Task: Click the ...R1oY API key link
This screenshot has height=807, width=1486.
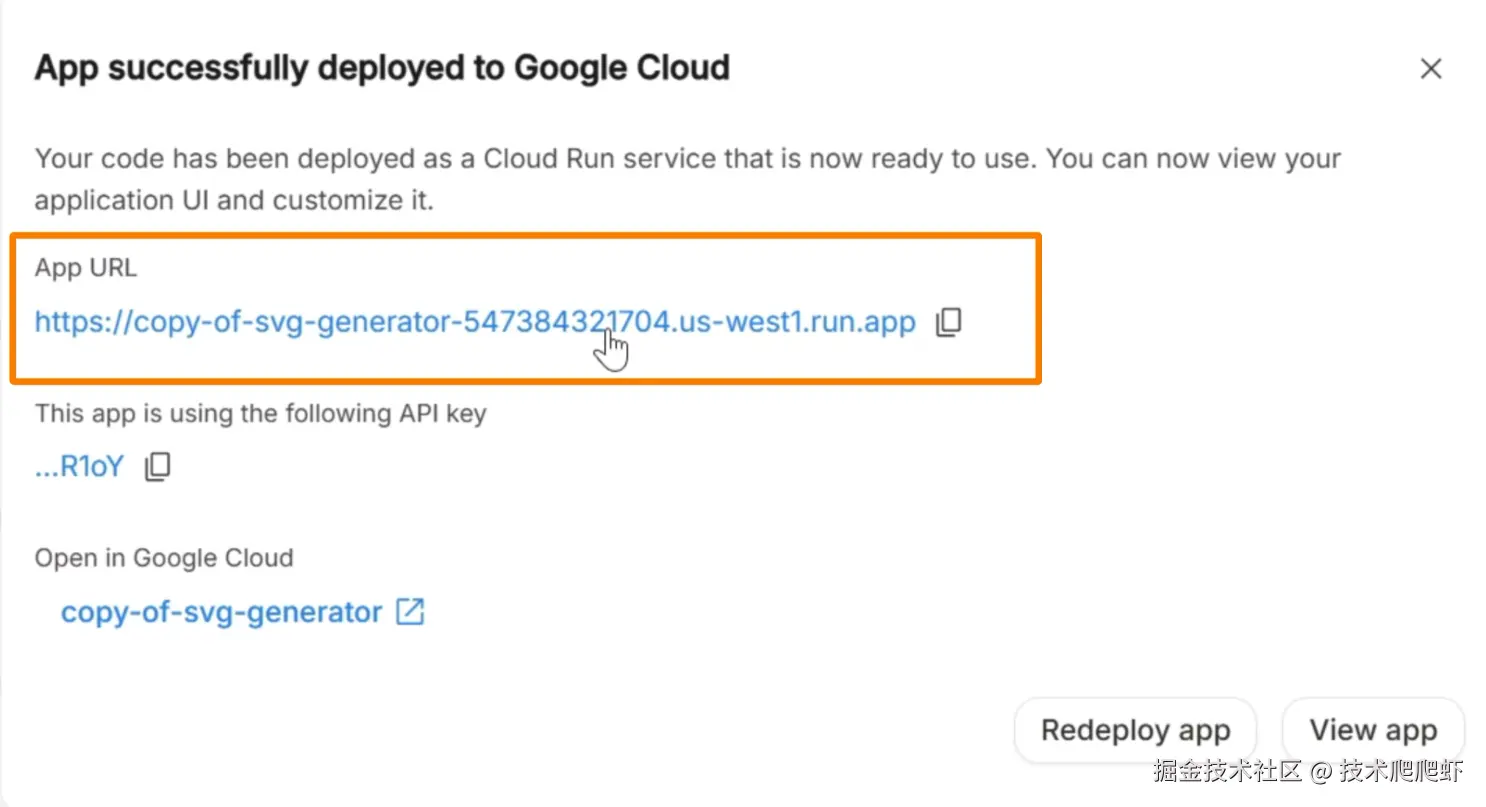Action: [x=79, y=466]
